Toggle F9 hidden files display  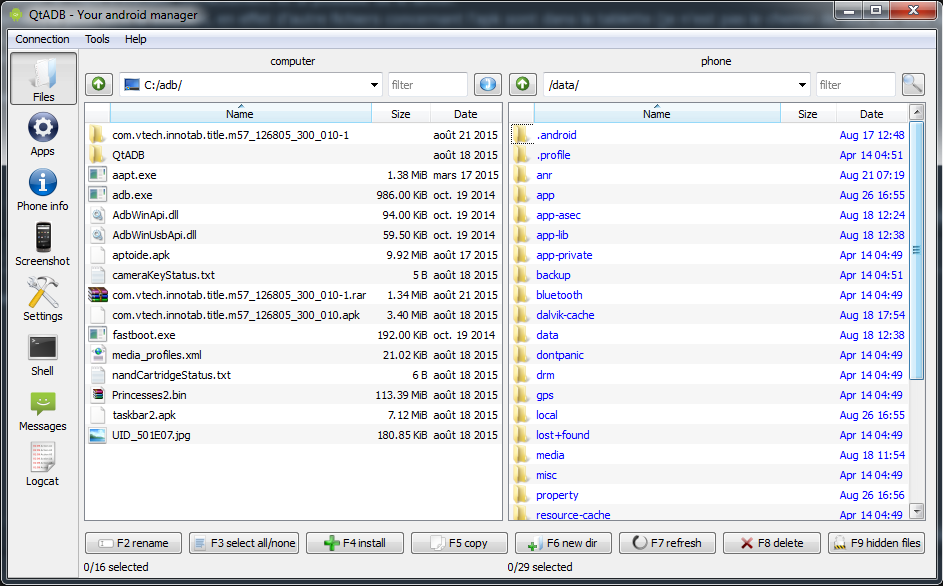876,543
